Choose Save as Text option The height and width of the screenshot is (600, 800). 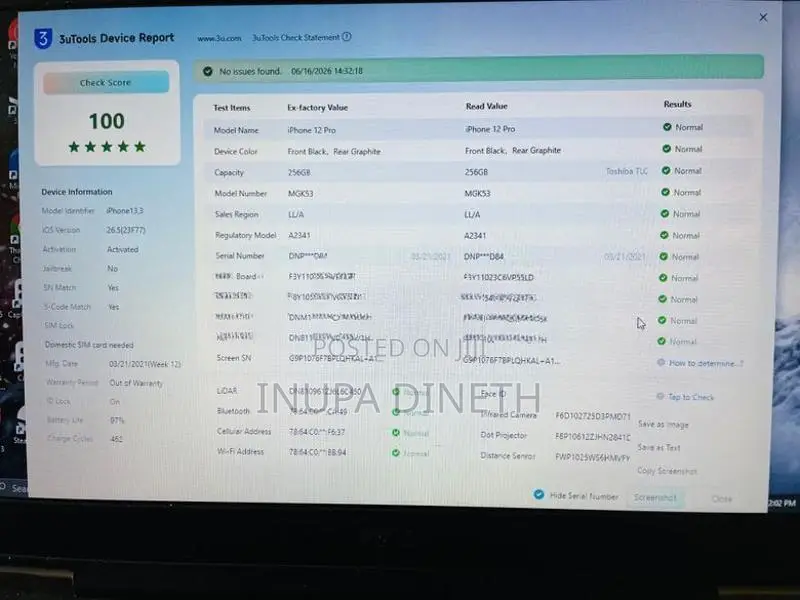tap(659, 447)
